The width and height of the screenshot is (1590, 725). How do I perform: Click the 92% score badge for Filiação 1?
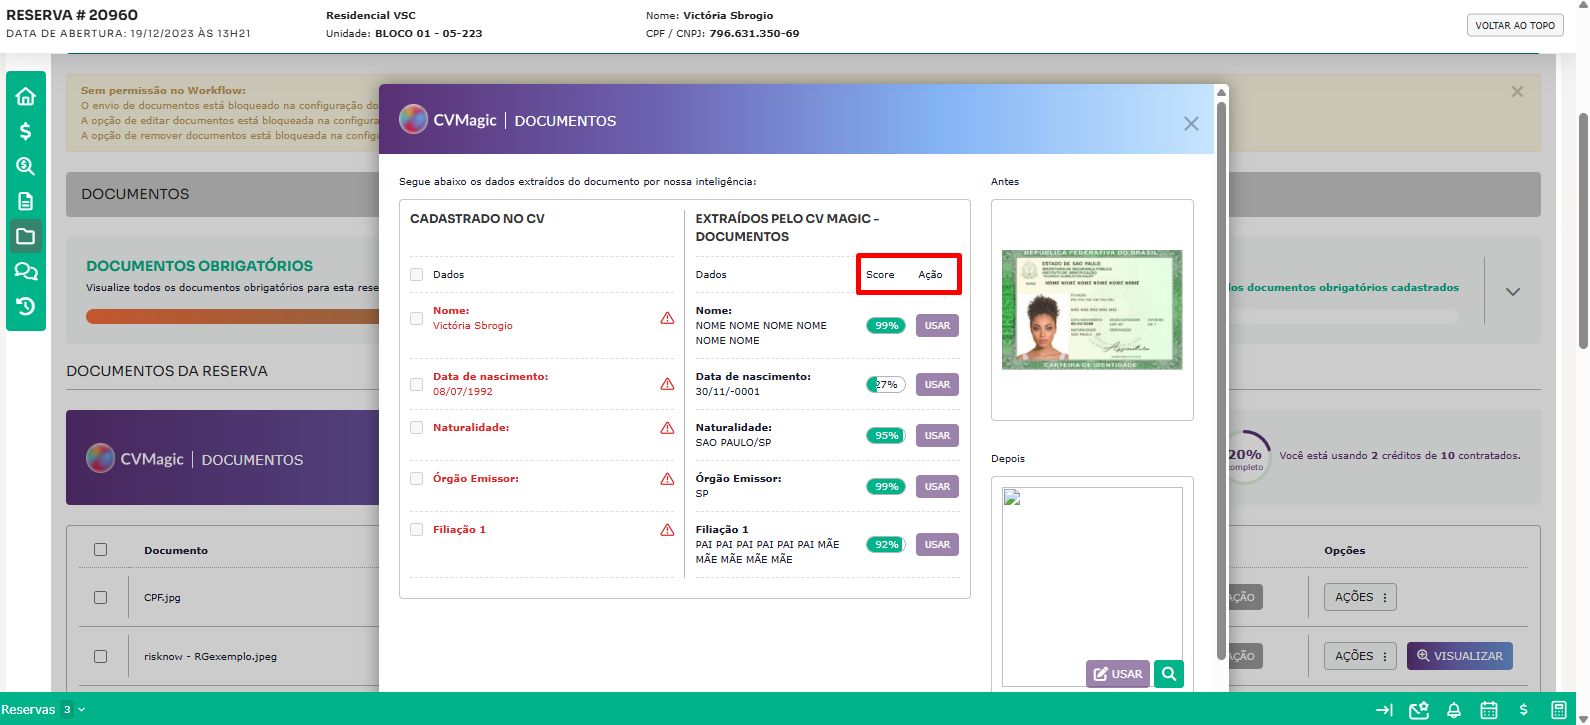click(886, 545)
